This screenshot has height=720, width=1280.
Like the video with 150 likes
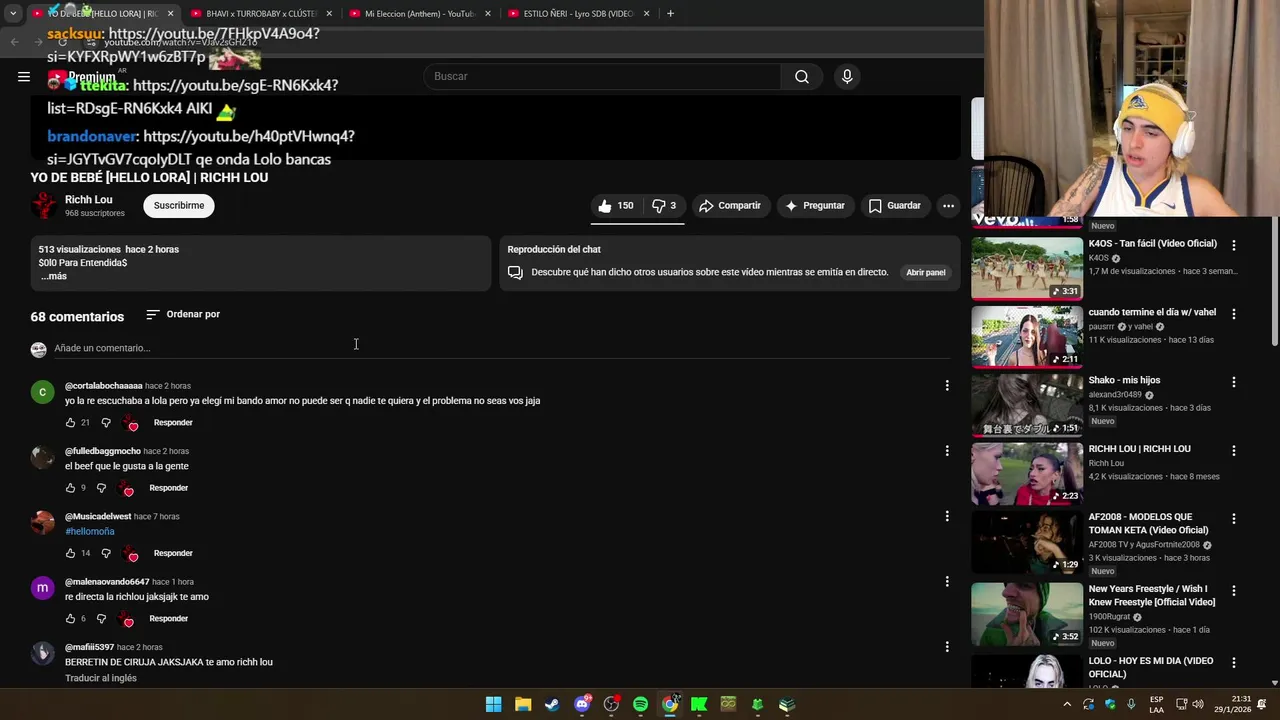click(x=616, y=205)
